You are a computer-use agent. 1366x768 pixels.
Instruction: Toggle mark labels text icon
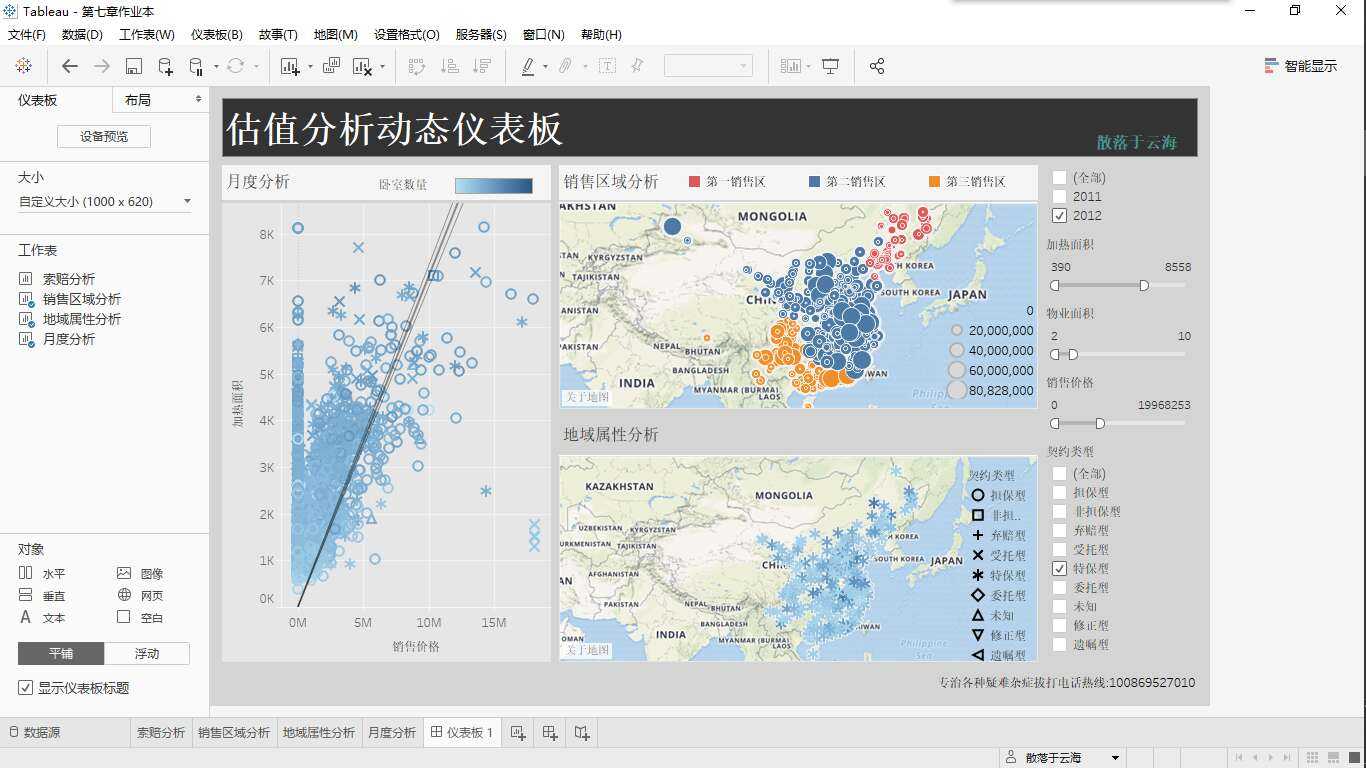pyautogui.click(x=607, y=66)
